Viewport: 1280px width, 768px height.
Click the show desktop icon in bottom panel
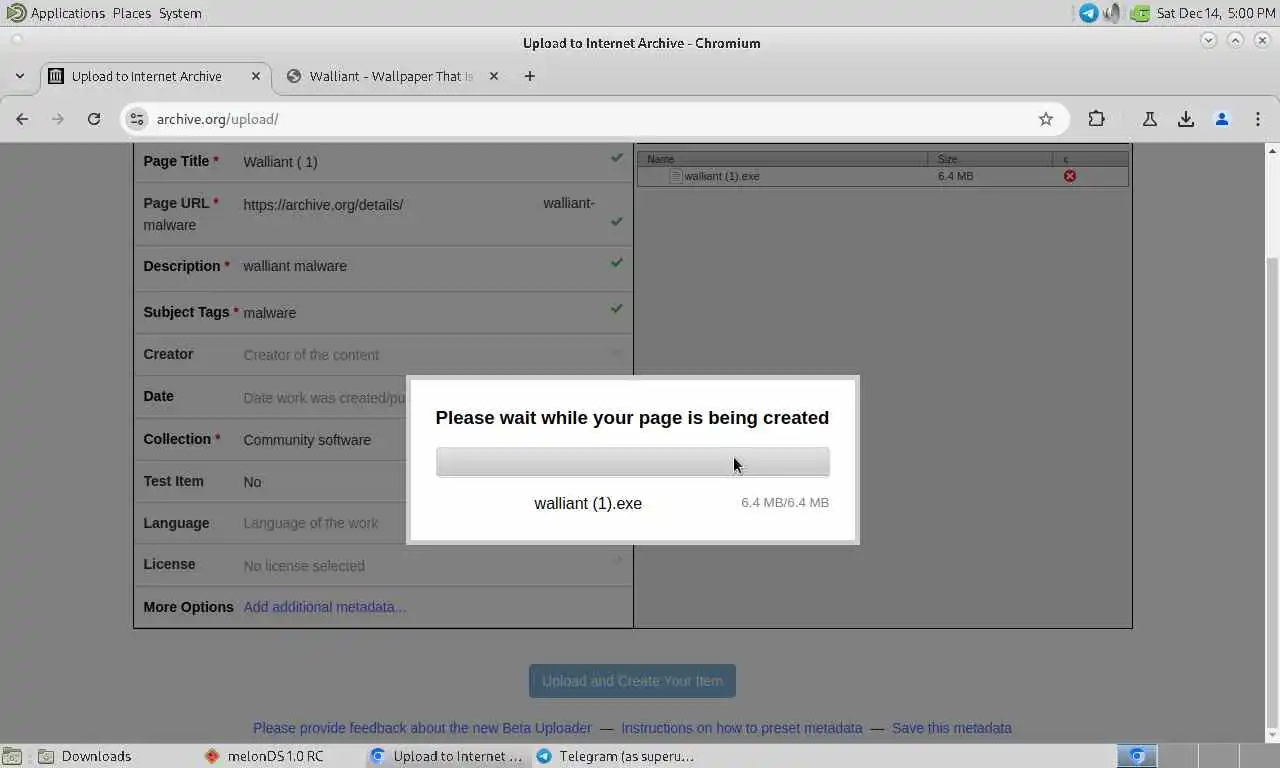click(x=11, y=756)
